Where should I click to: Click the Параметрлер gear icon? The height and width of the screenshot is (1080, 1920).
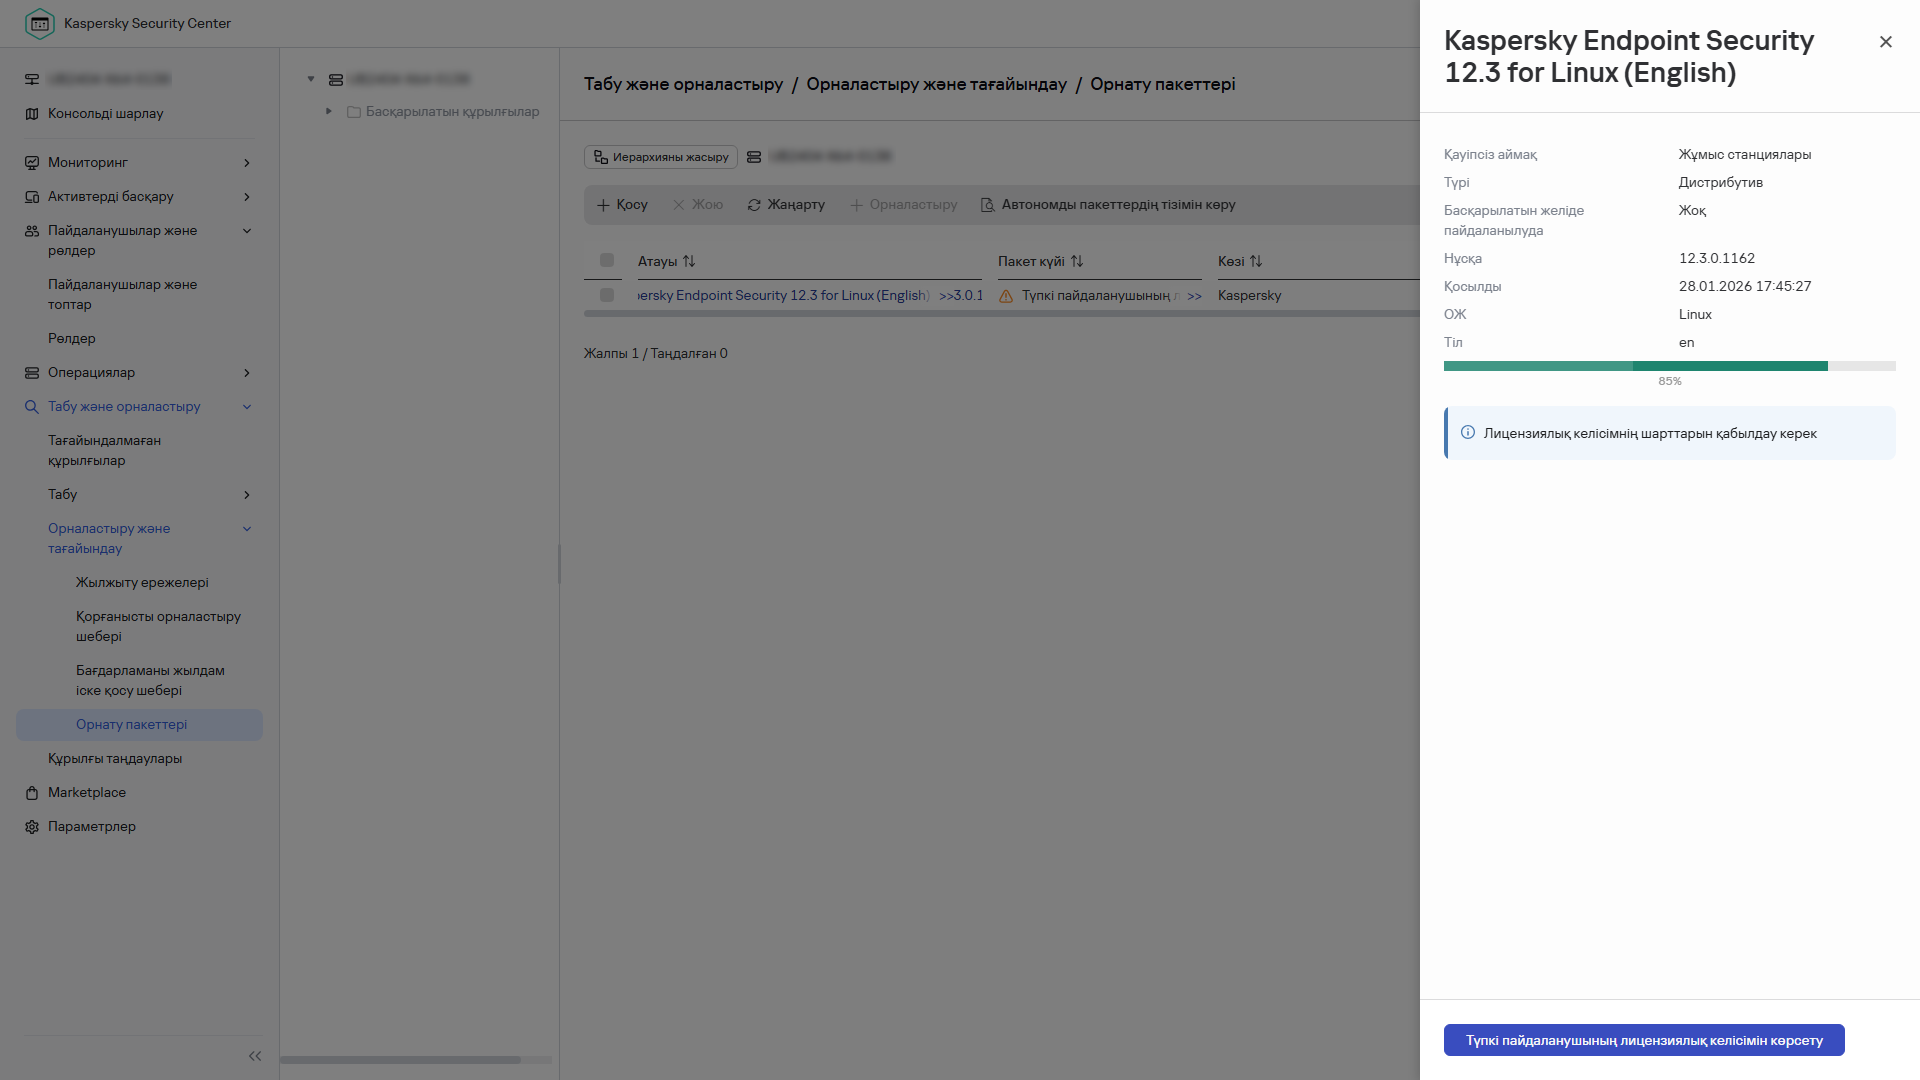(31, 827)
